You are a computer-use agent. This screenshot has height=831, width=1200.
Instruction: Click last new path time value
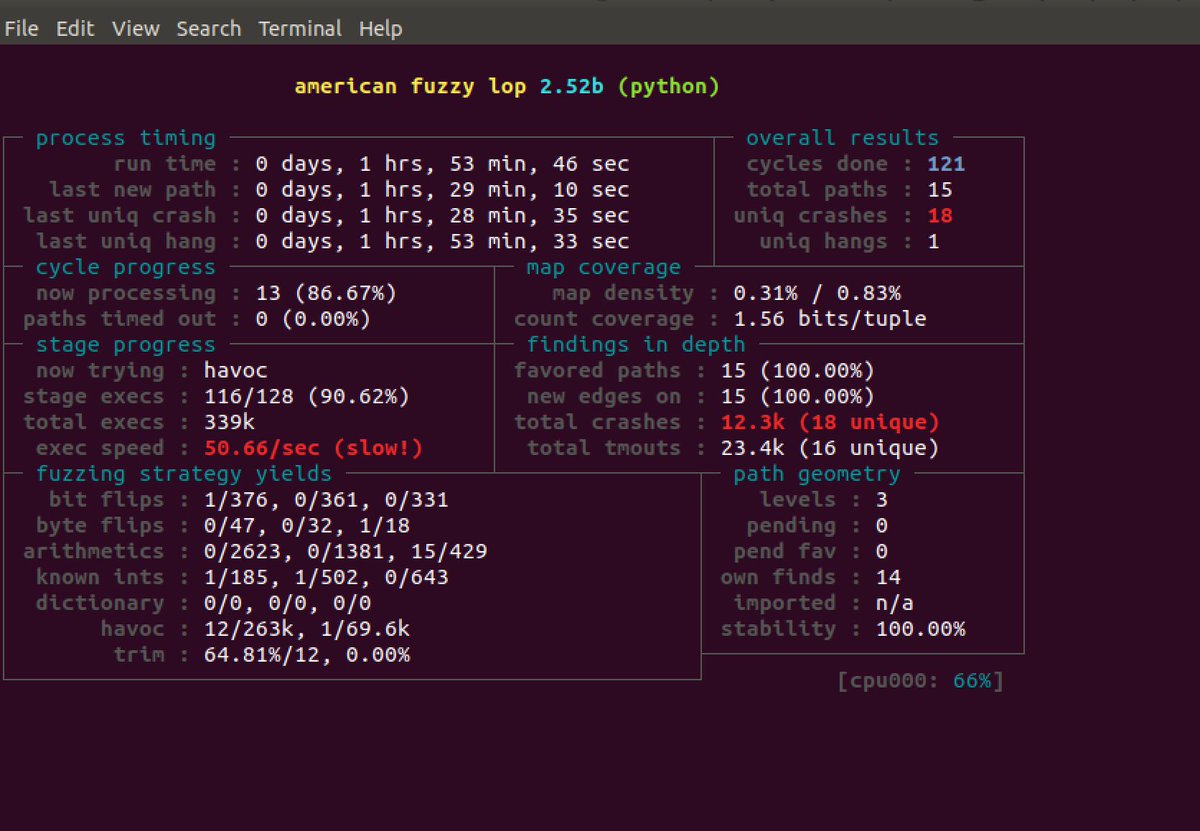(x=442, y=190)
